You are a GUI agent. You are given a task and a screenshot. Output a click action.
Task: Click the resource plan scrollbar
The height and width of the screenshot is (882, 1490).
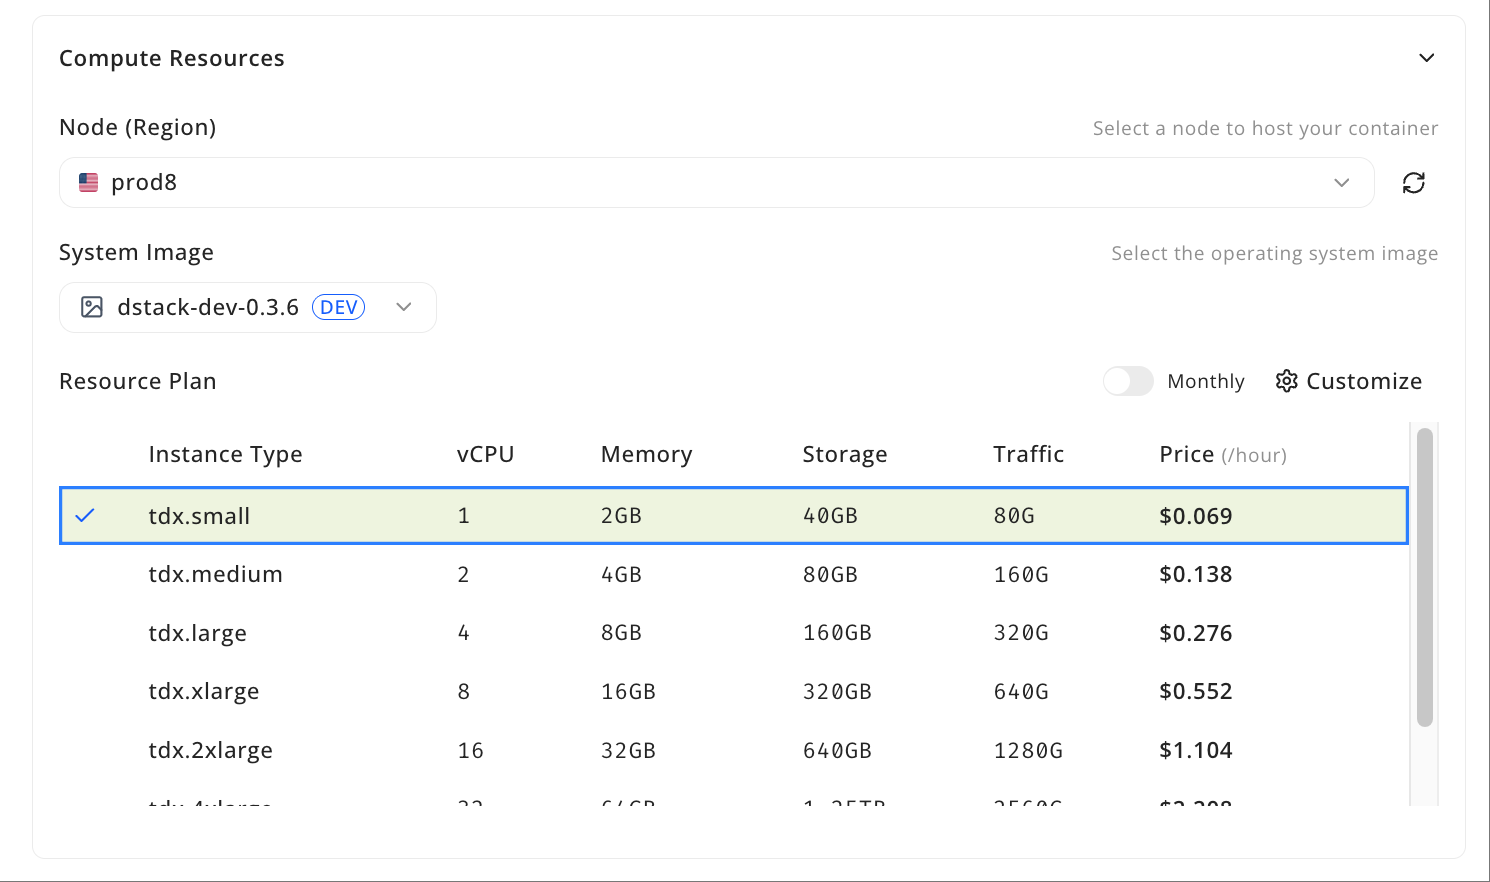[1425, 575]
